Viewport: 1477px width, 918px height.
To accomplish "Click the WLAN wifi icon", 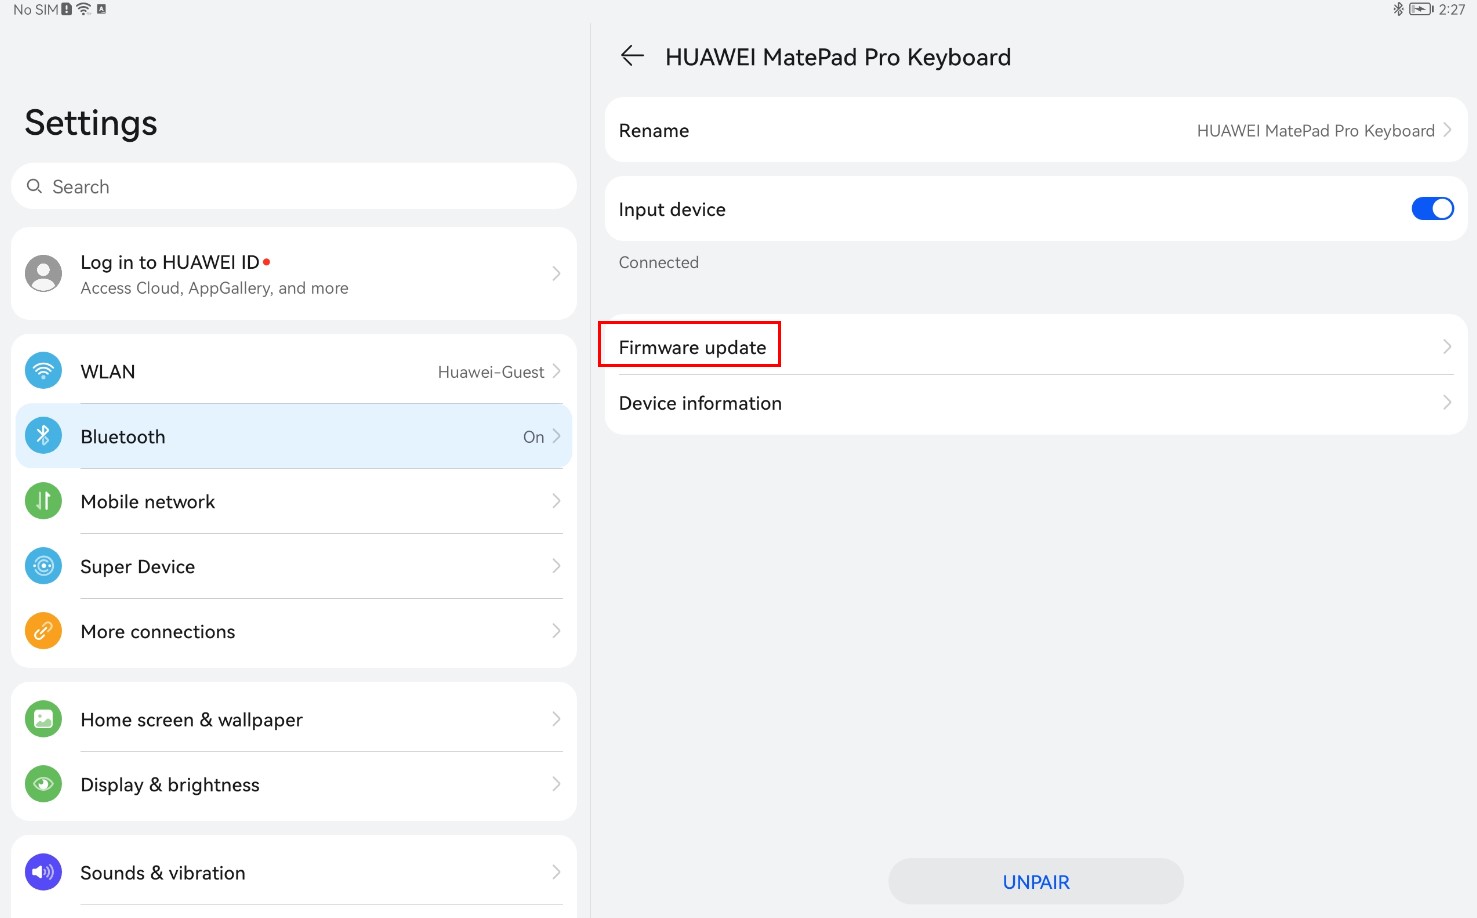I will tap(43, 371).
